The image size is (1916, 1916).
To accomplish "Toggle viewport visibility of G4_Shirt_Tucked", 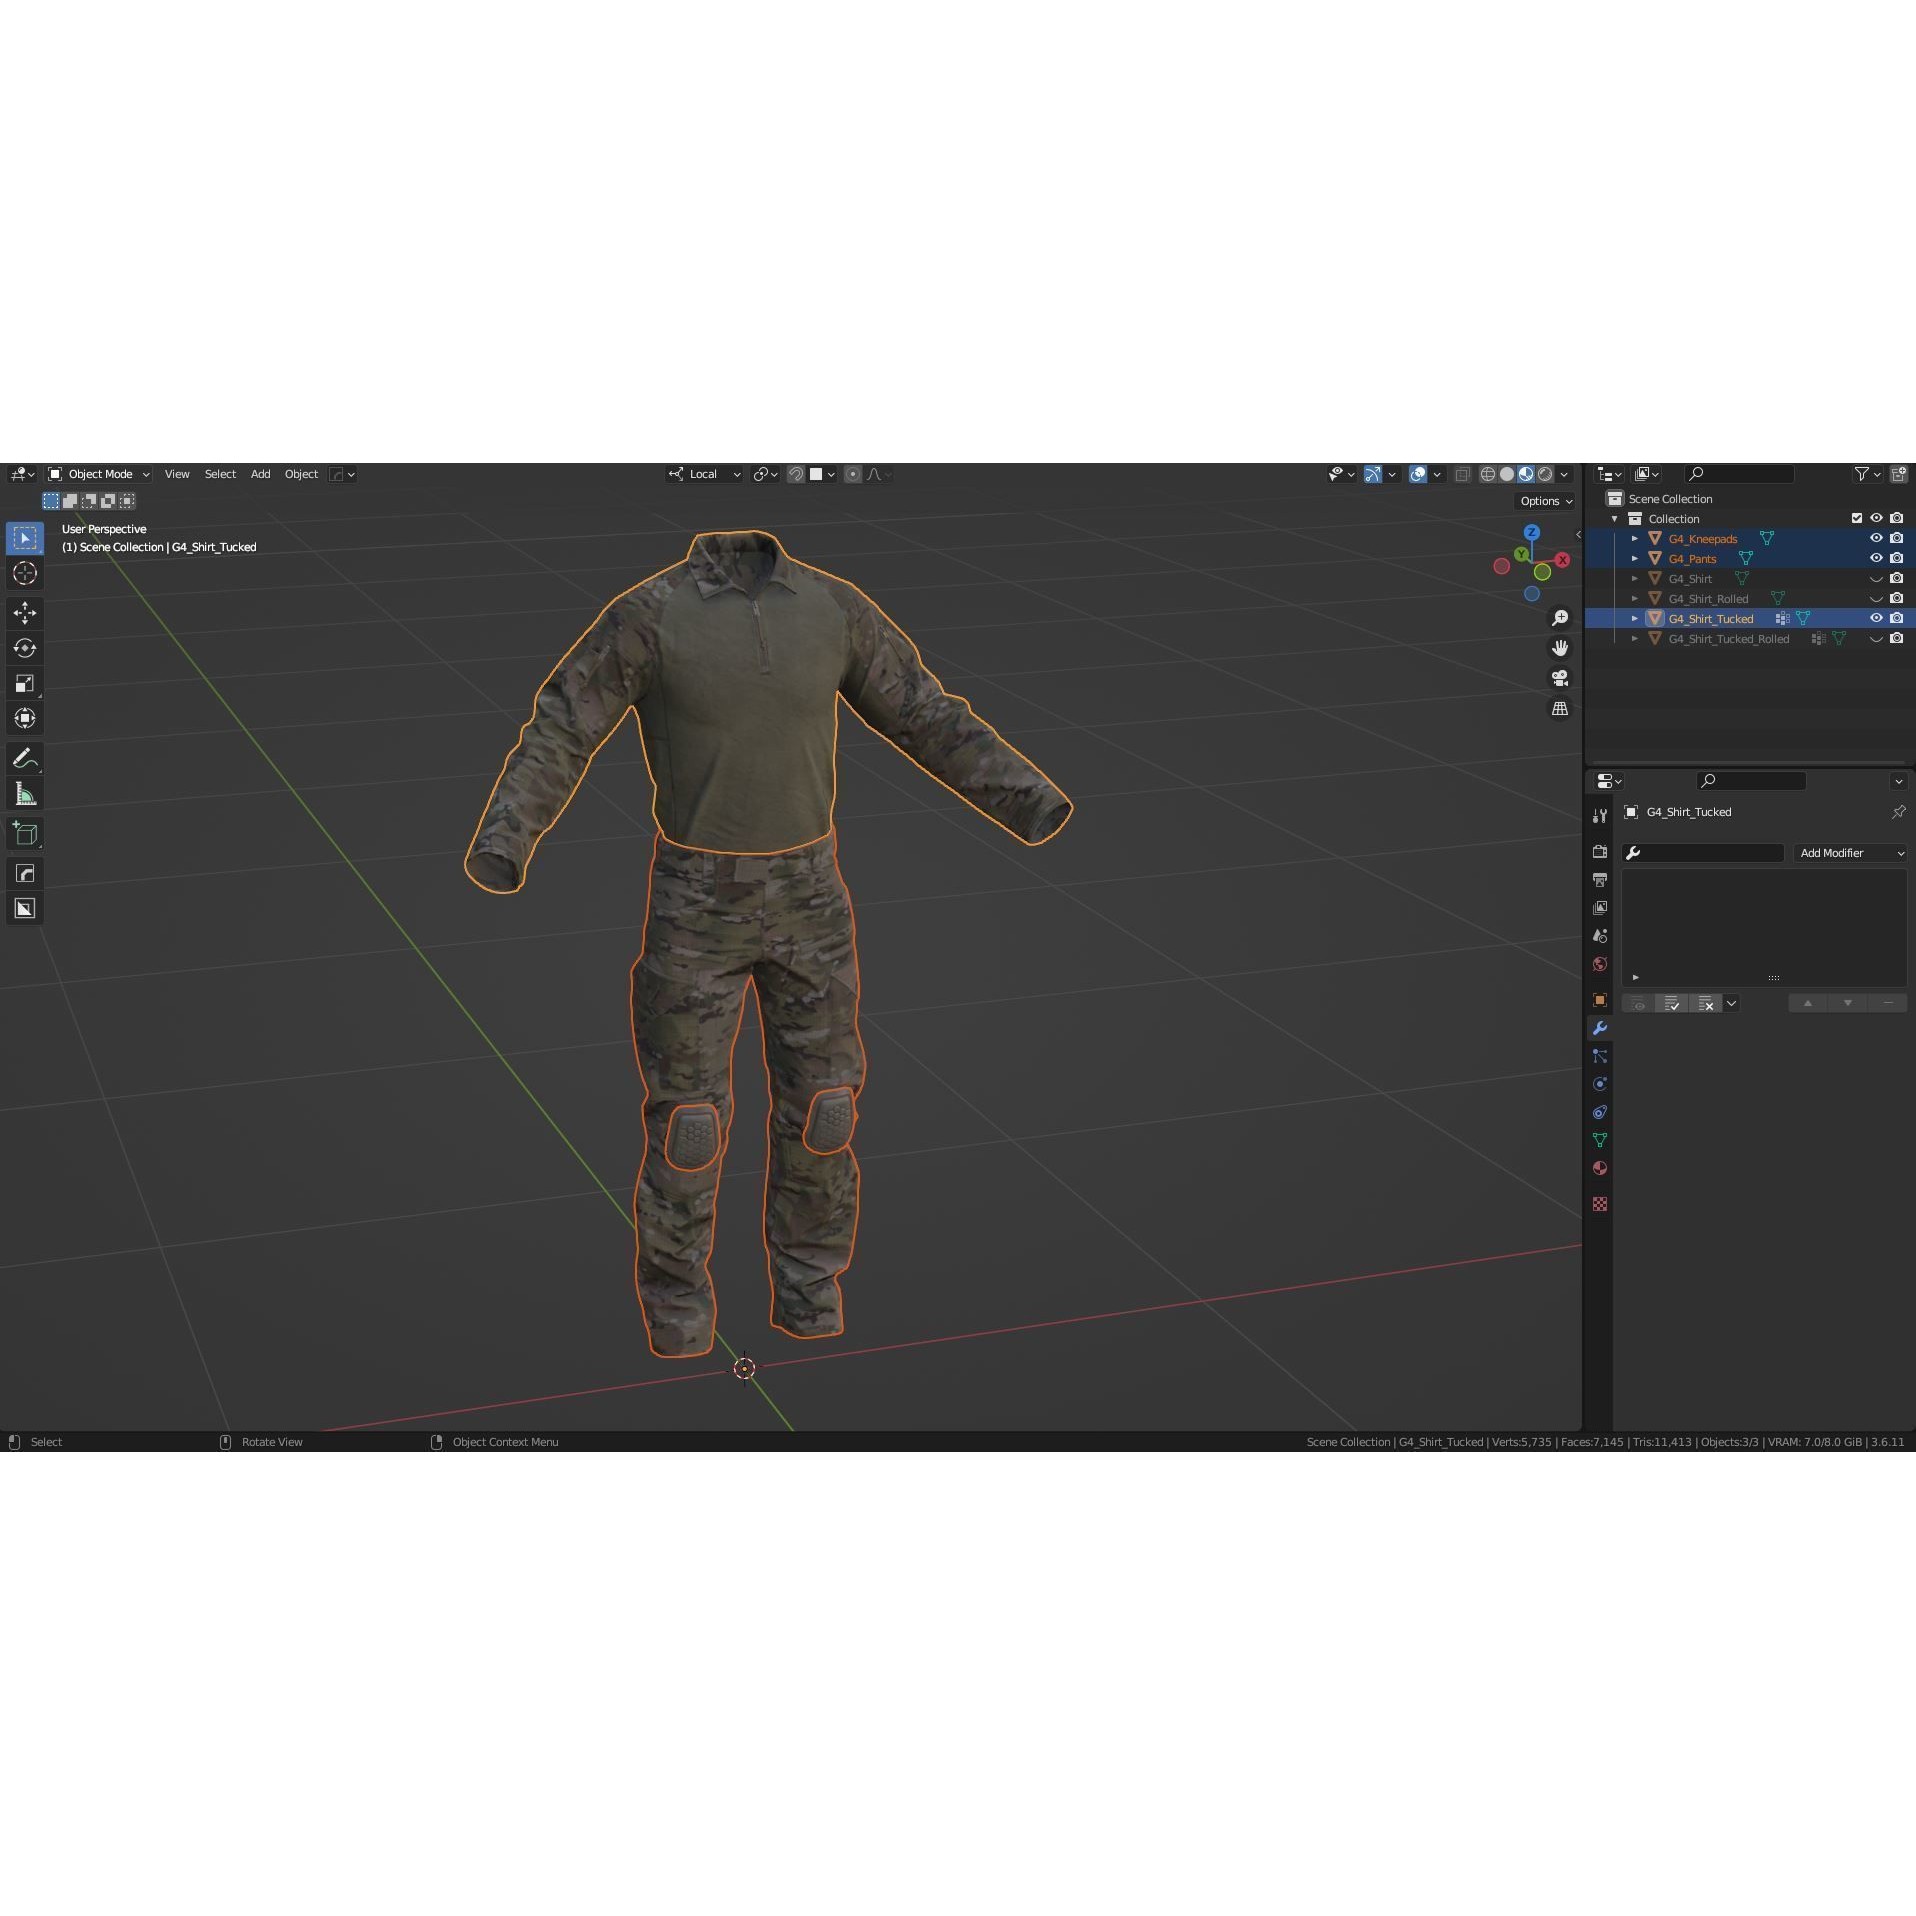I will [x=1877, y=618].
